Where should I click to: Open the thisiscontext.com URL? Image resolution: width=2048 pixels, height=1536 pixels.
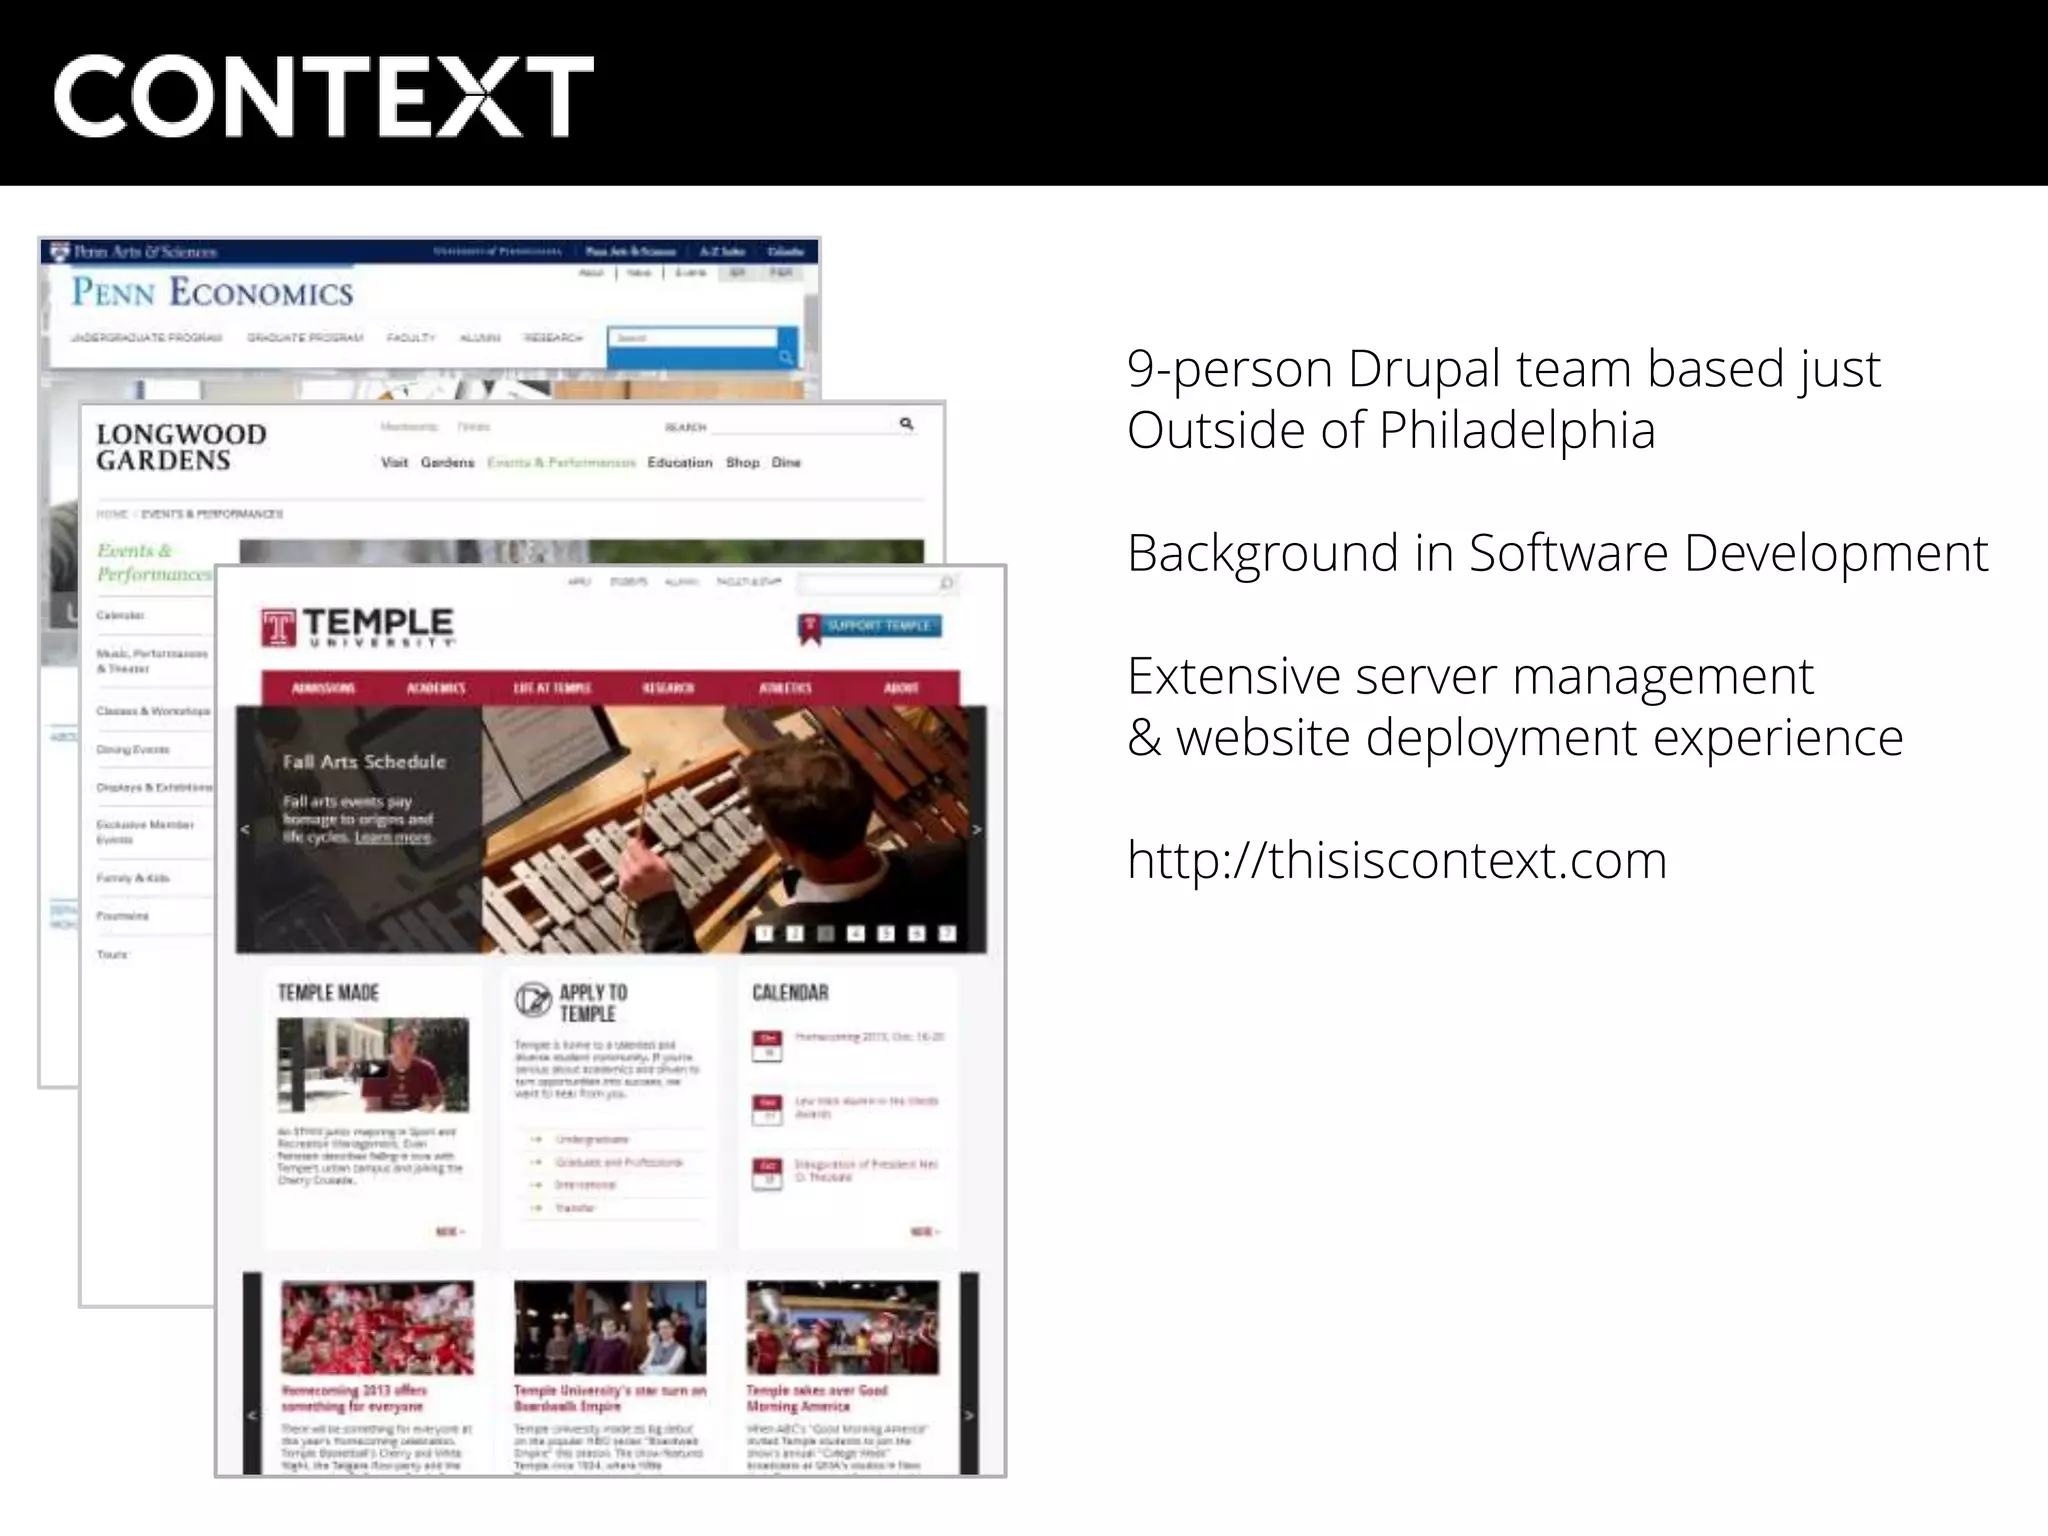(x=1396, y=860)
